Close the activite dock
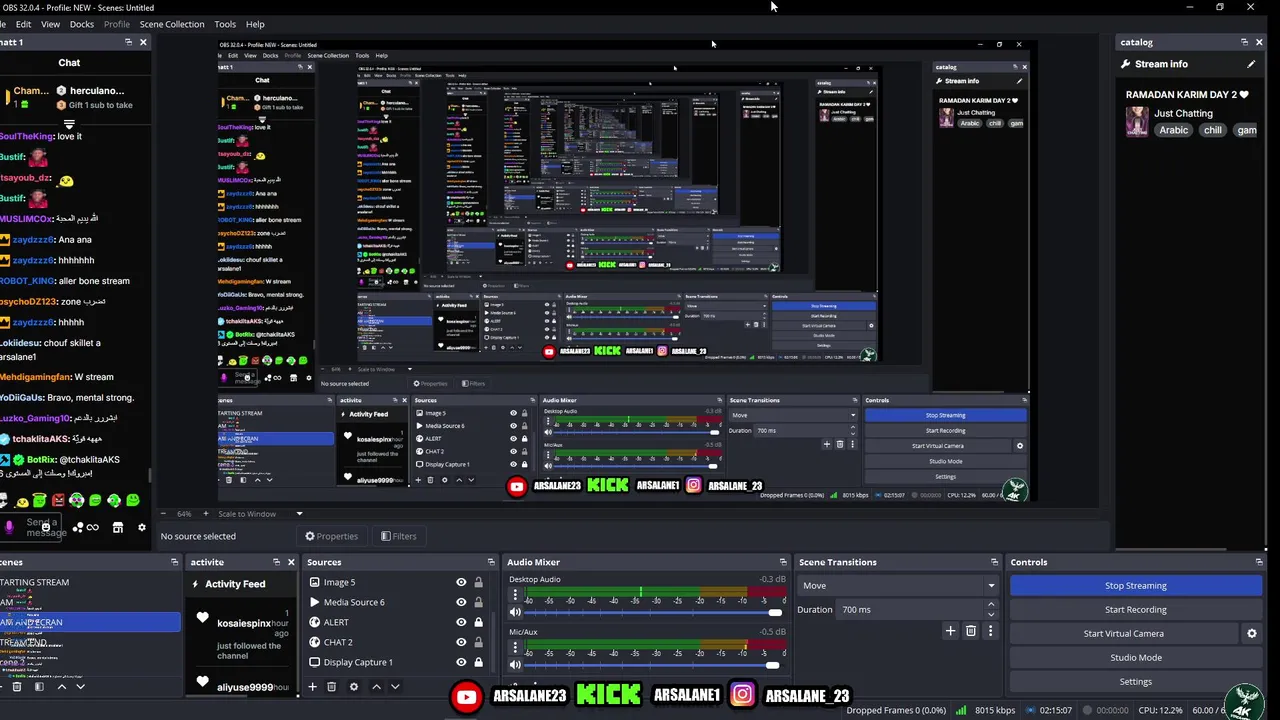This screenshot has height=720, width=1280. (291, 562)
